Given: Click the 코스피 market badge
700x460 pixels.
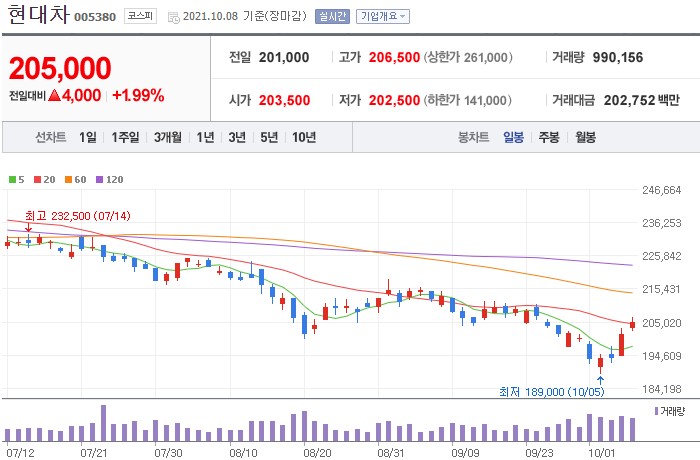Looking at the screenshot, I should [140, 17].
